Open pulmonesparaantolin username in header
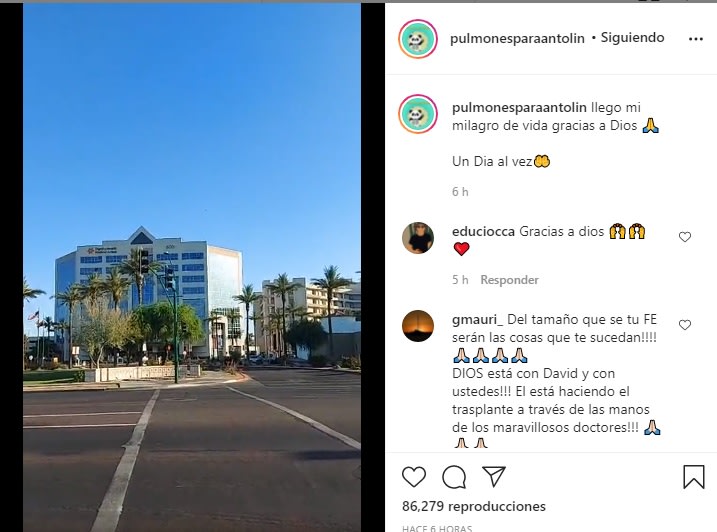 [x=517, y=38]
